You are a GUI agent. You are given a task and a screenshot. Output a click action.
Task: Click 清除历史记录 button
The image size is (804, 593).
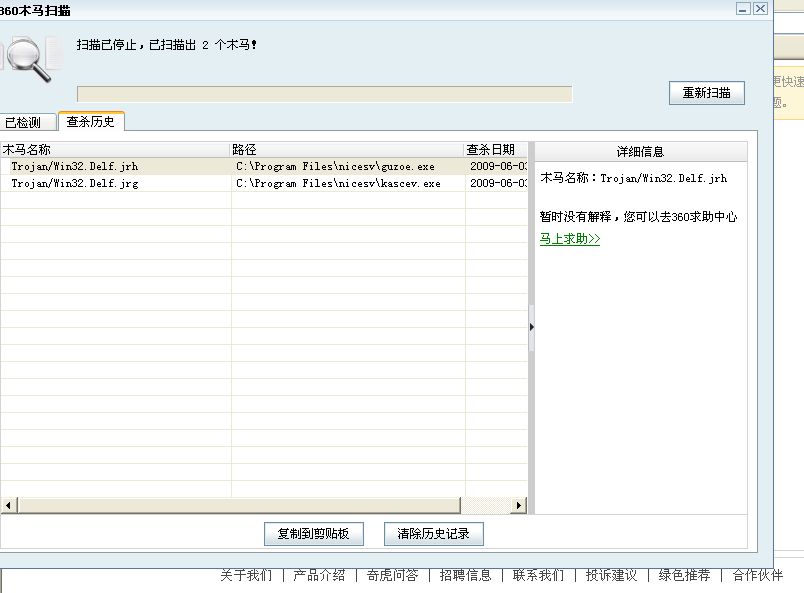(433, 534)
